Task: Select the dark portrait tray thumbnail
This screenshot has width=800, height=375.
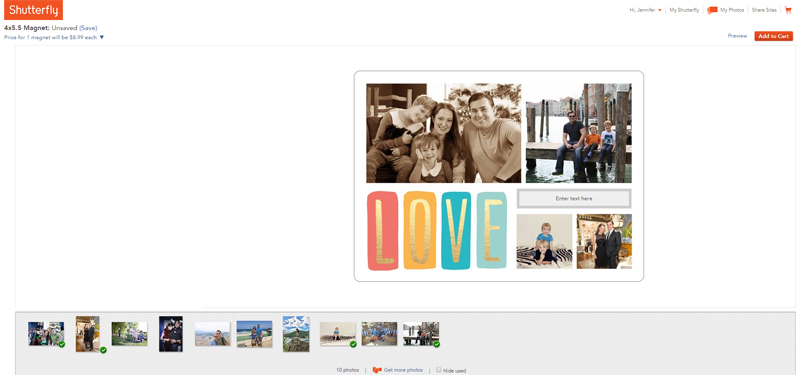Action: [170, 334]
